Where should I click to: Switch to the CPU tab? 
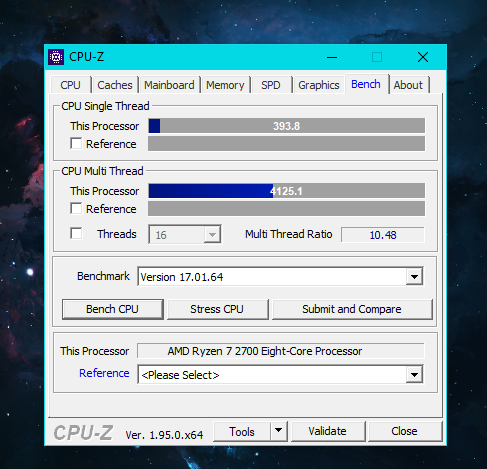pos(70,85)
